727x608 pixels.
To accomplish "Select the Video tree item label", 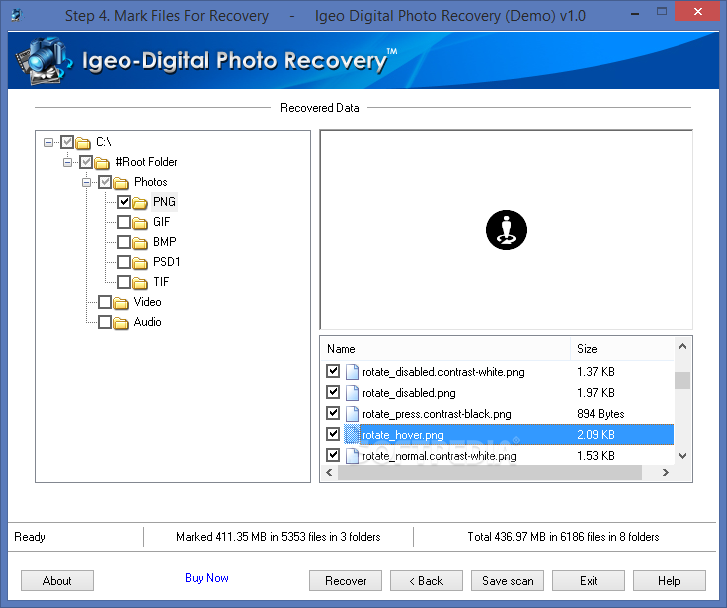I will tap(147, 302).
